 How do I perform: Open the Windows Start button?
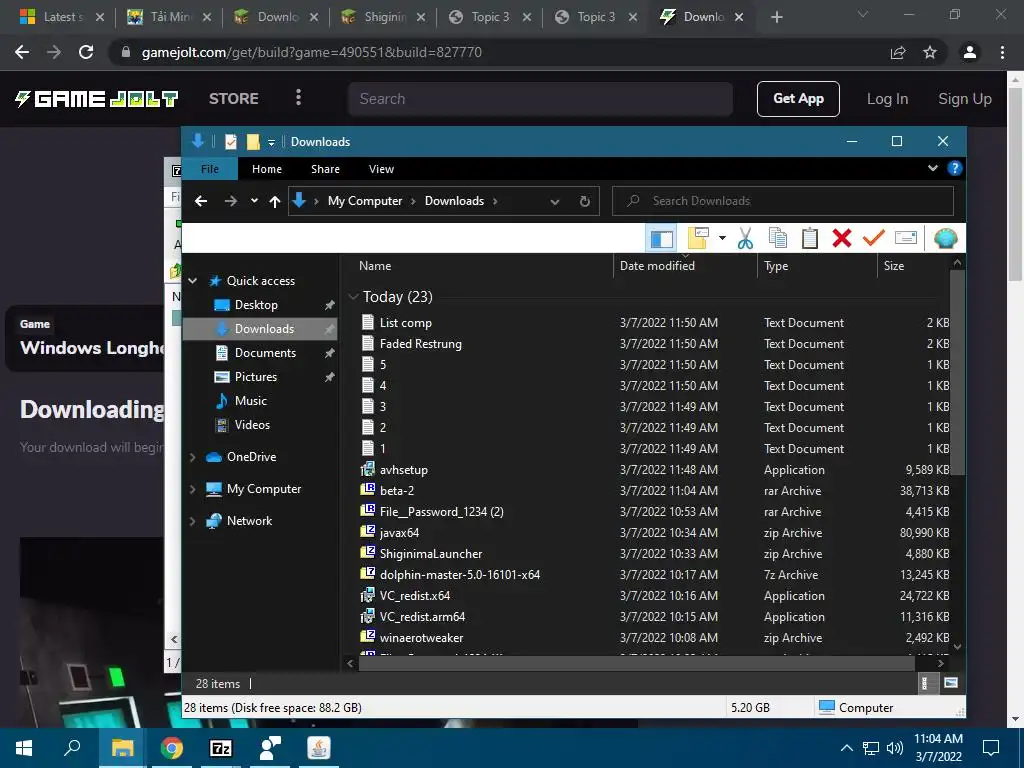pyautogui.click(x=24, y=748)
